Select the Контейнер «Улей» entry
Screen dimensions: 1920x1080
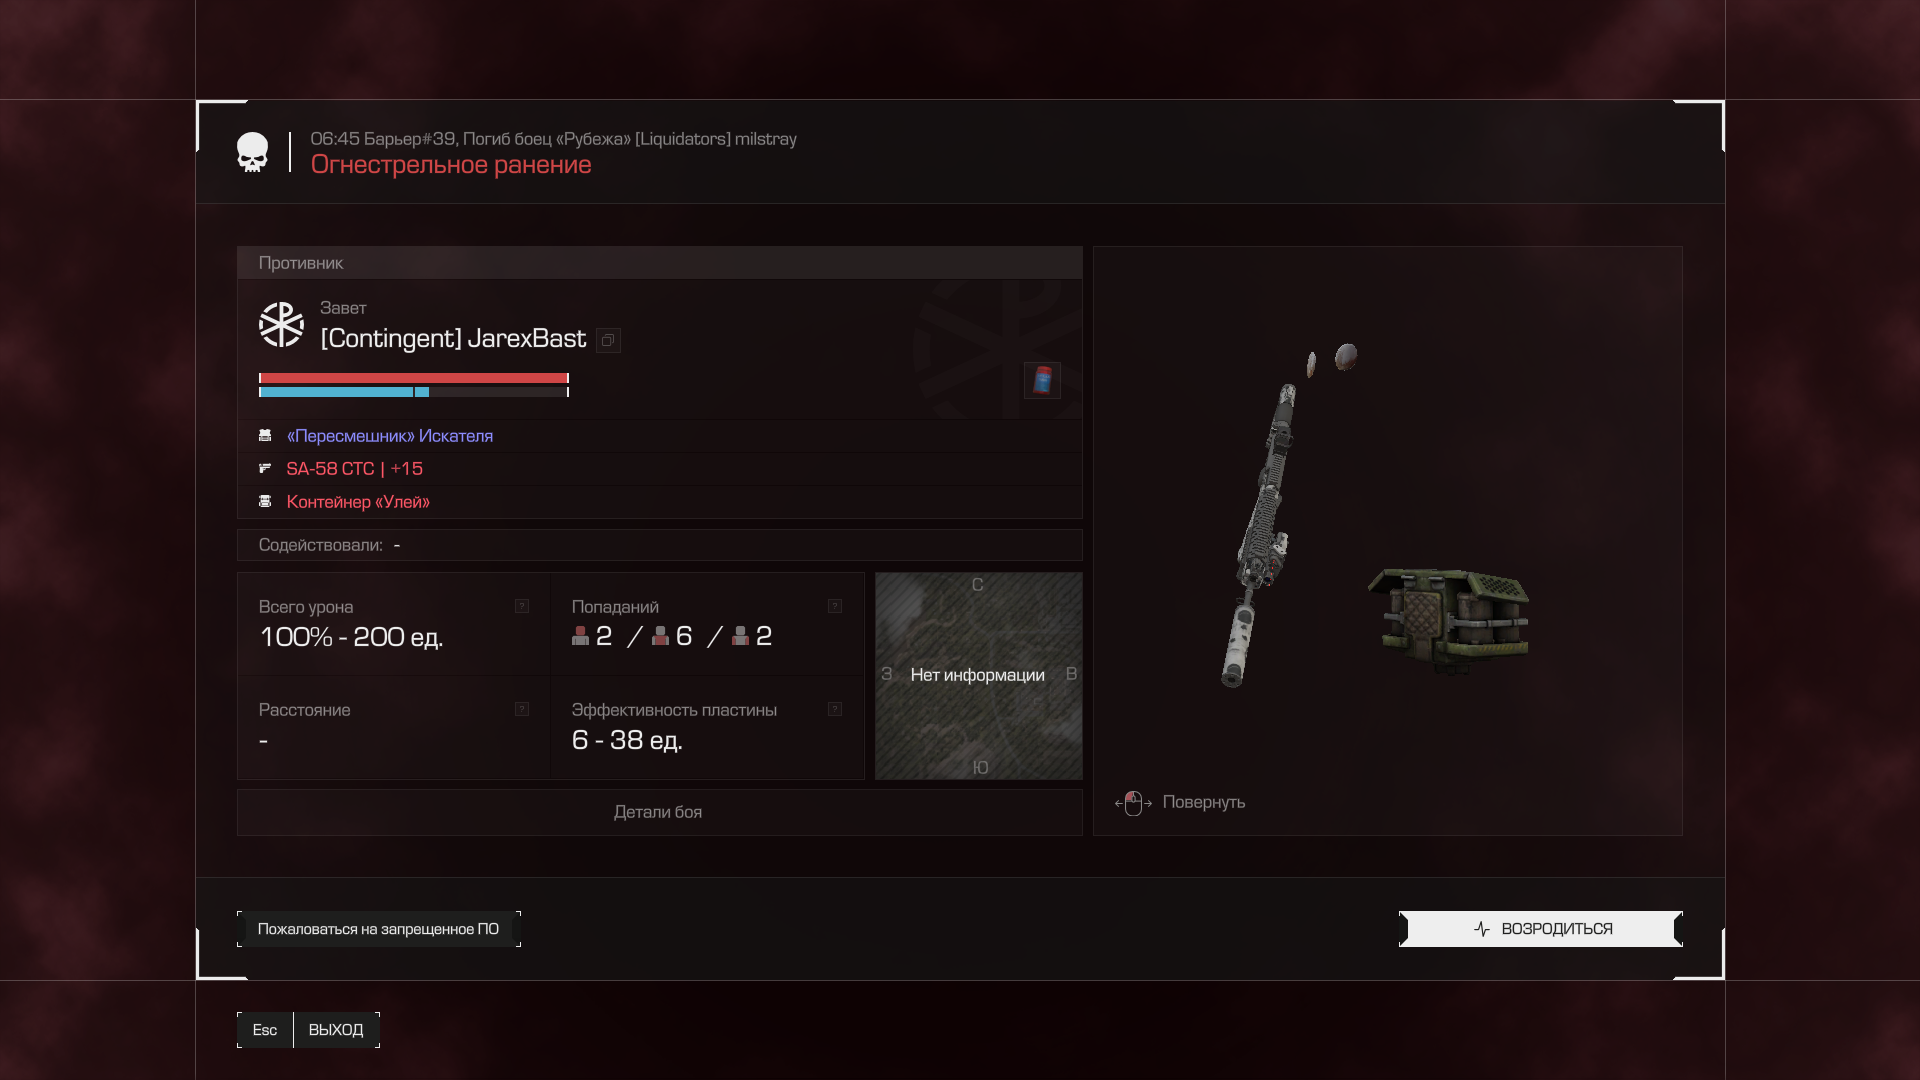pos(358,502)
